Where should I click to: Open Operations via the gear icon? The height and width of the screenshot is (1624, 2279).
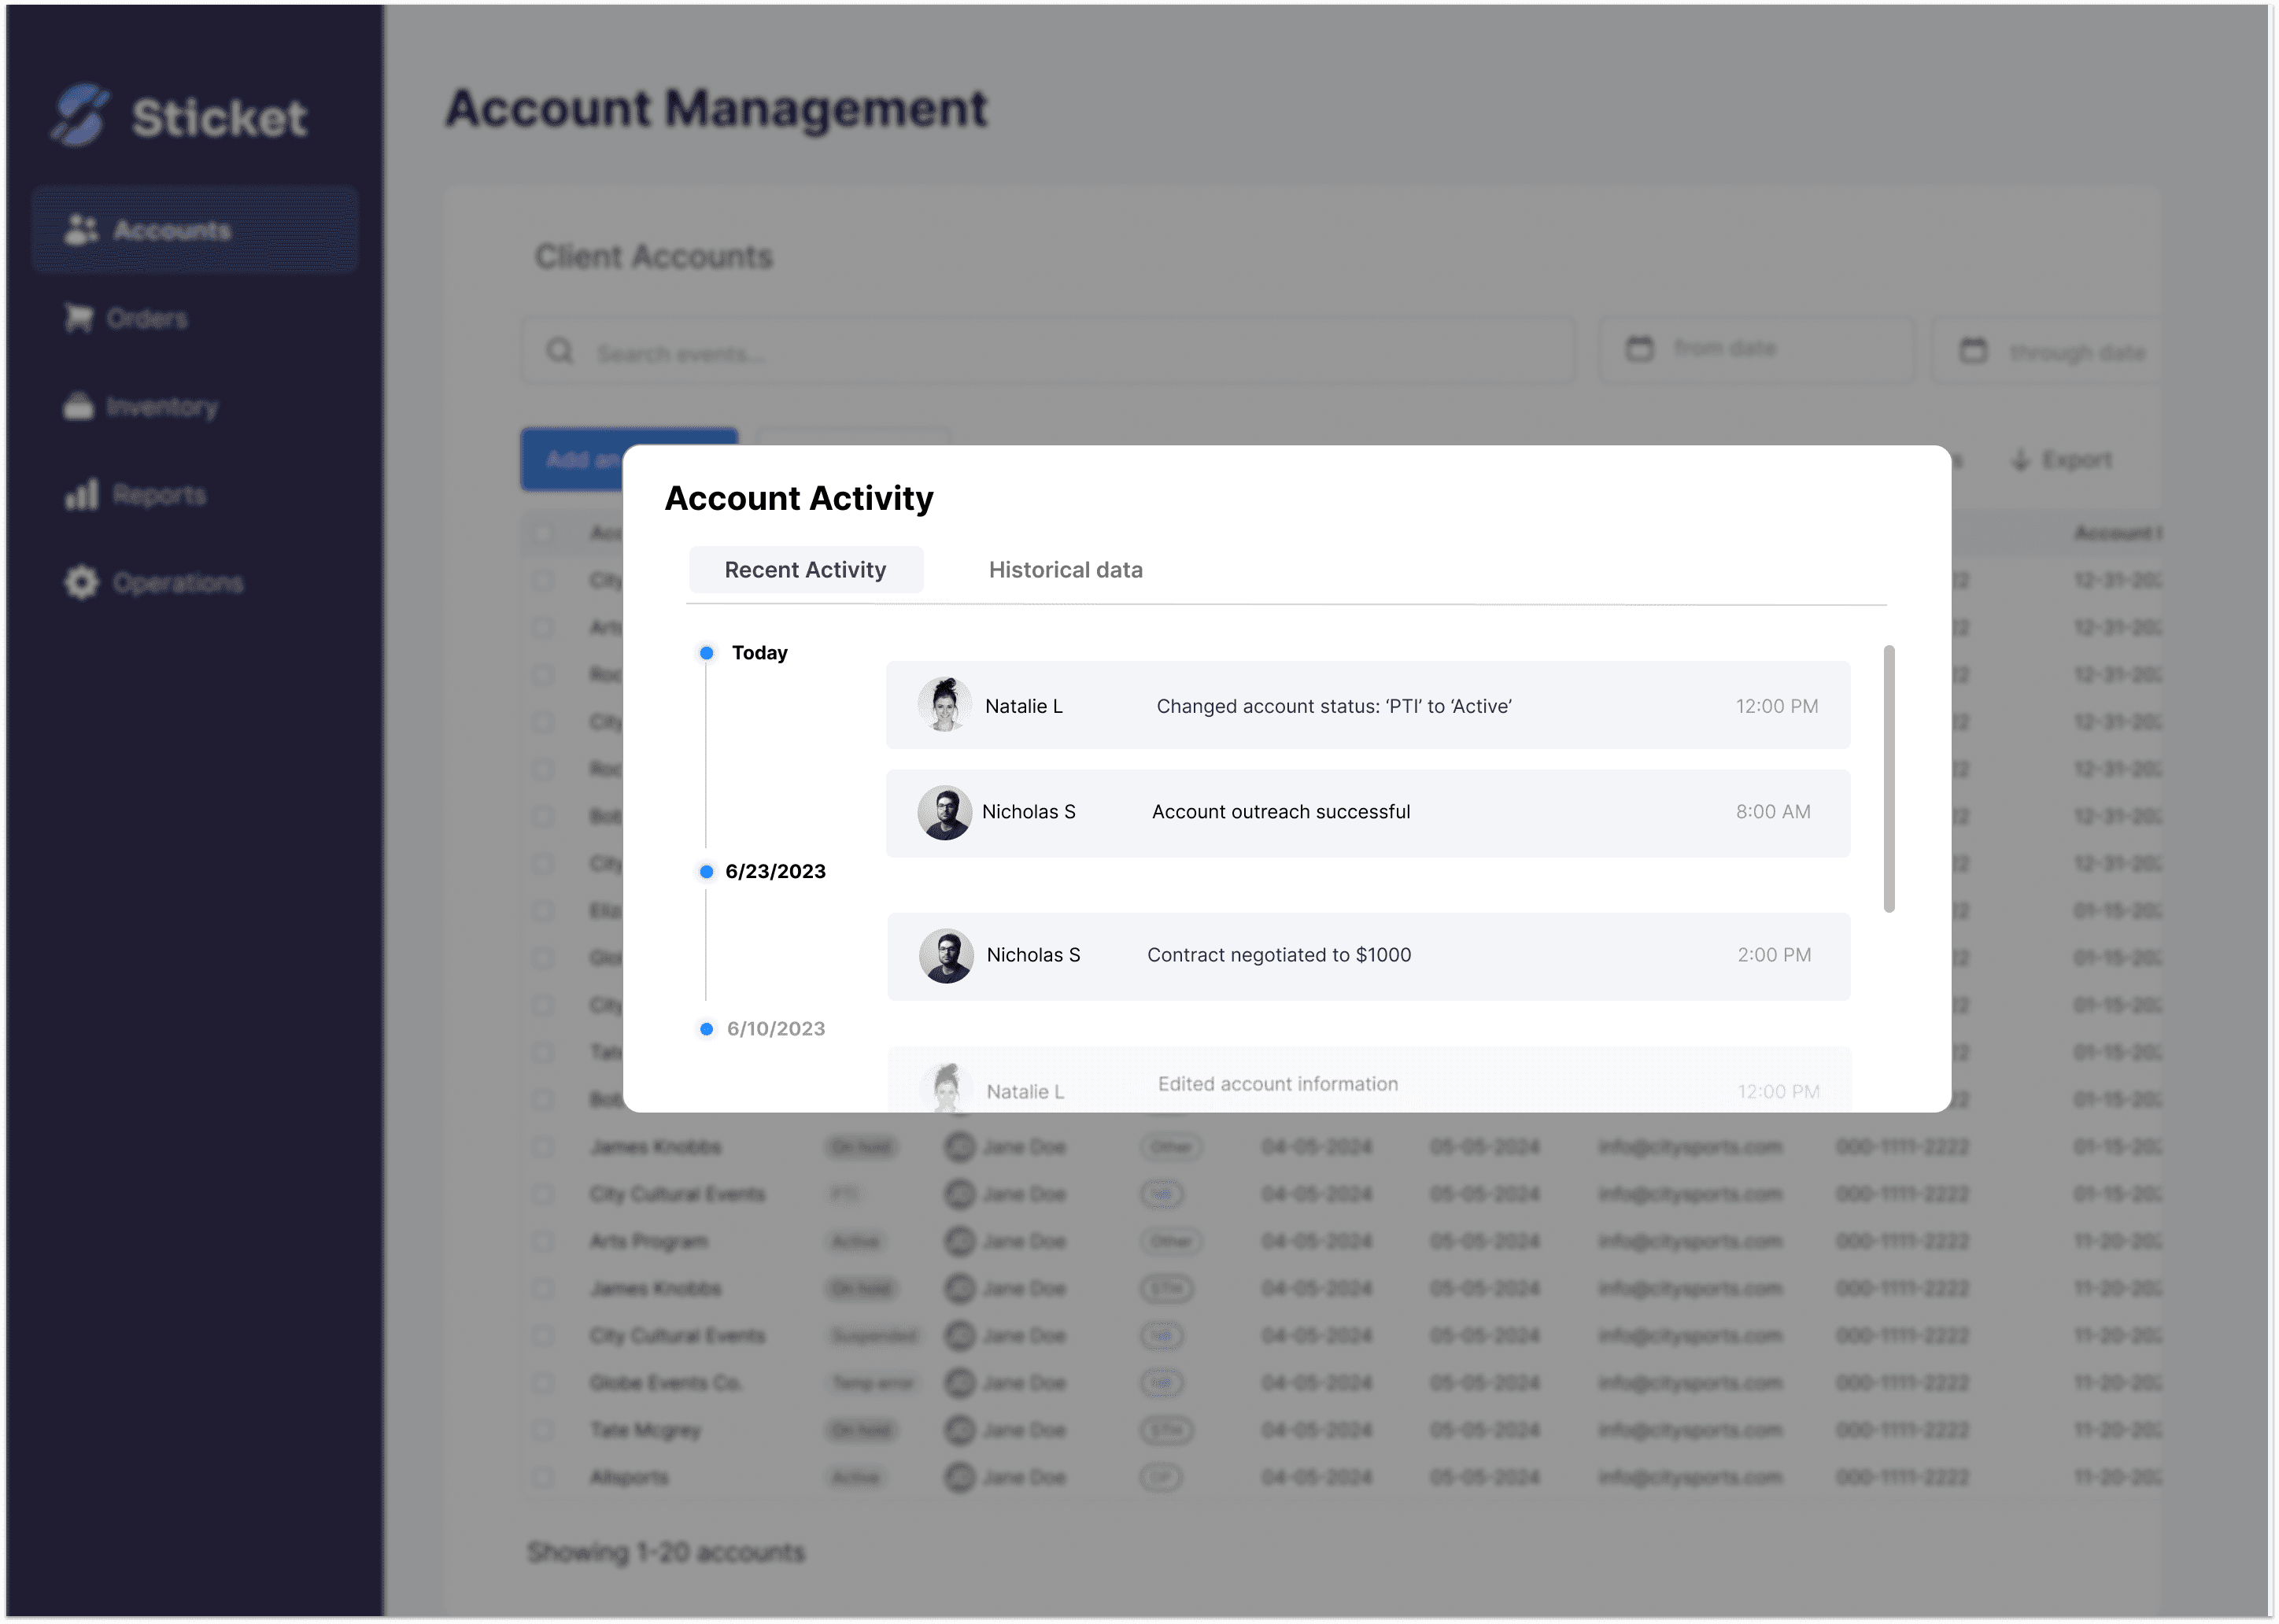(81, 582)
